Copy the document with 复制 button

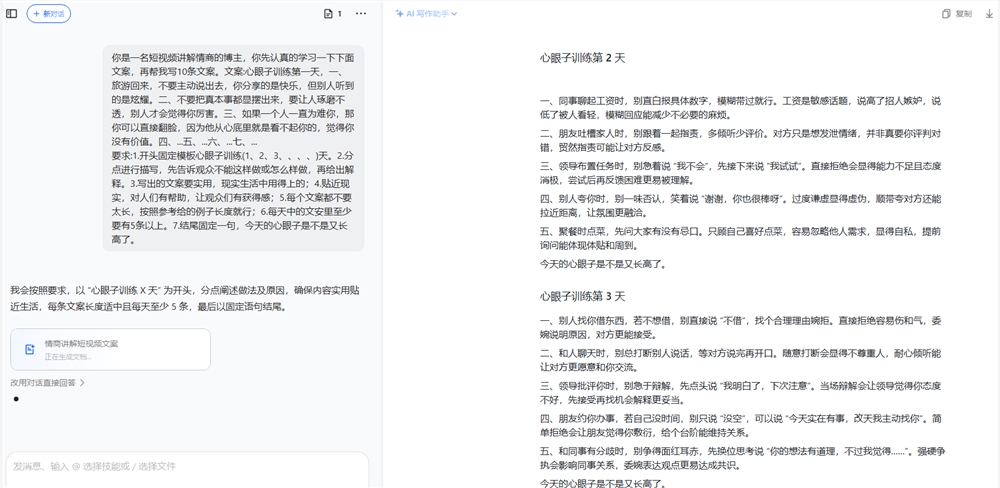point(957,14)
